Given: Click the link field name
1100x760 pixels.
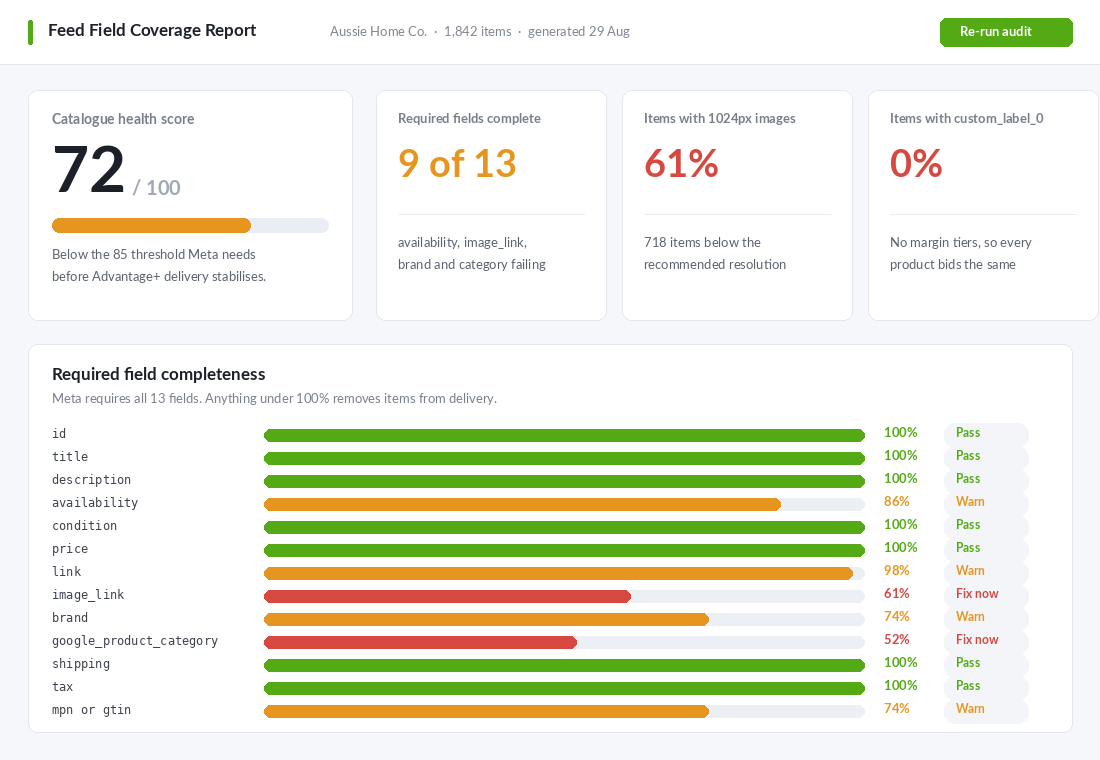Looking at the screenshot, I should point(67,572).
